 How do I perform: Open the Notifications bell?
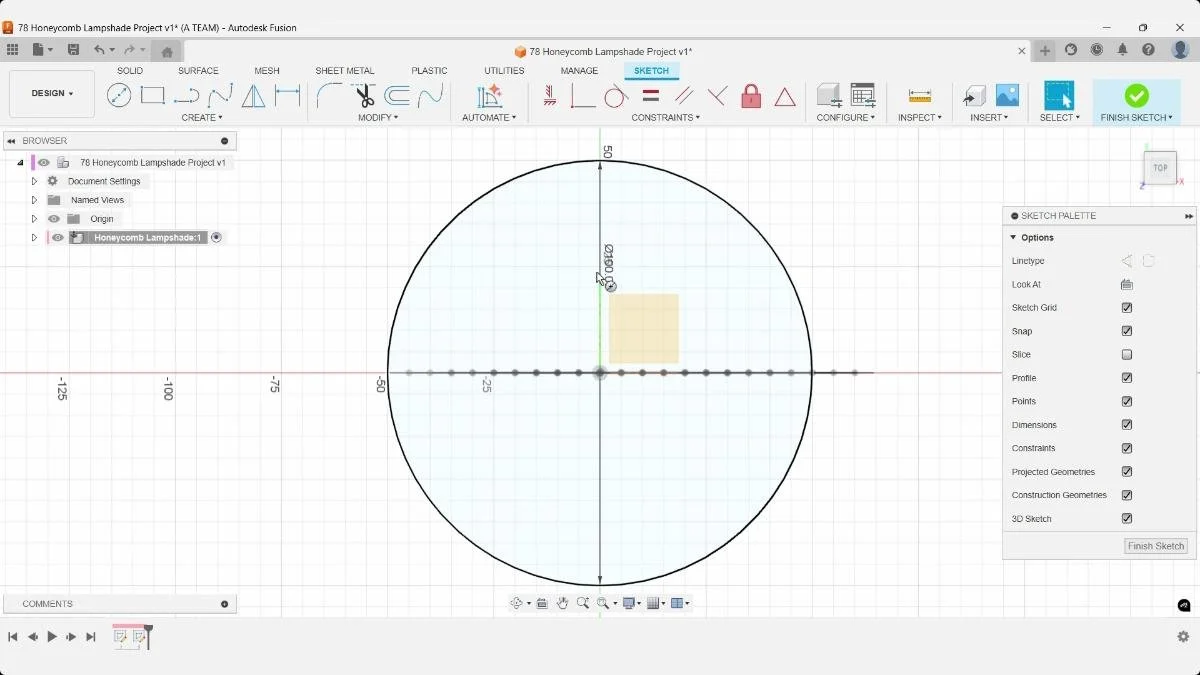point(1122,50)
